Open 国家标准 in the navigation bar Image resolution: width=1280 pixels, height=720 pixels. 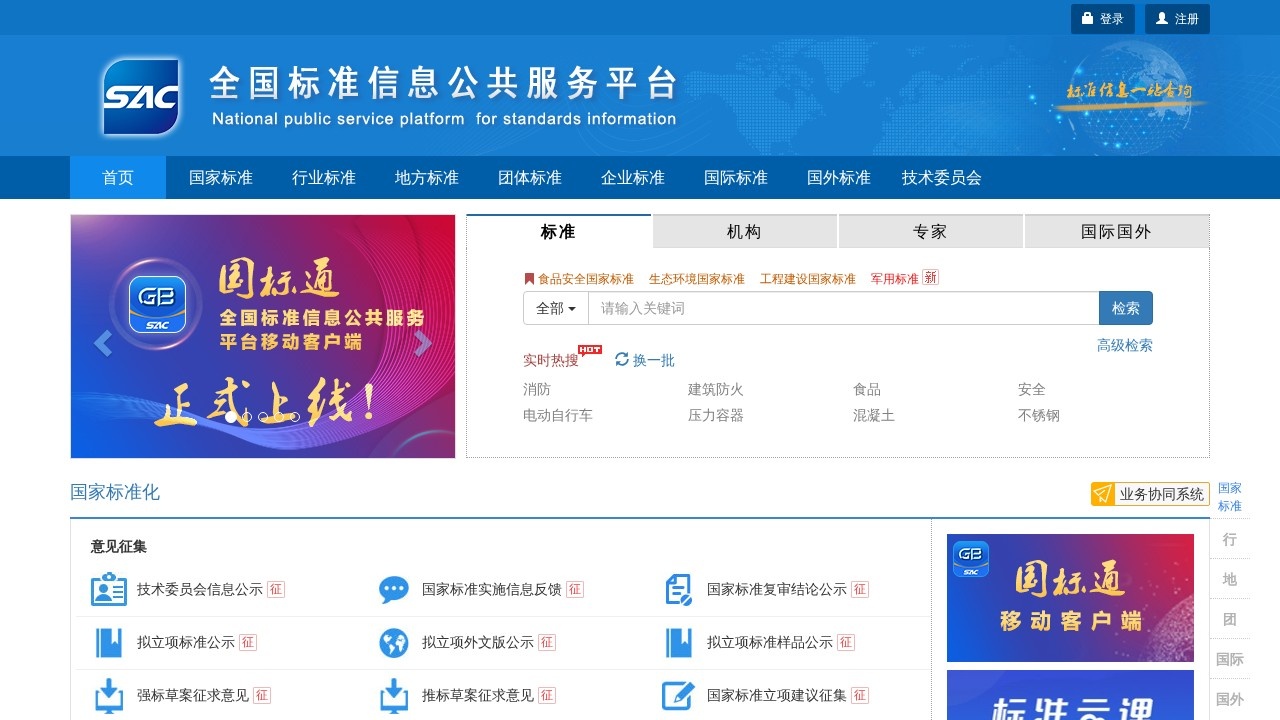click(221, 177)
